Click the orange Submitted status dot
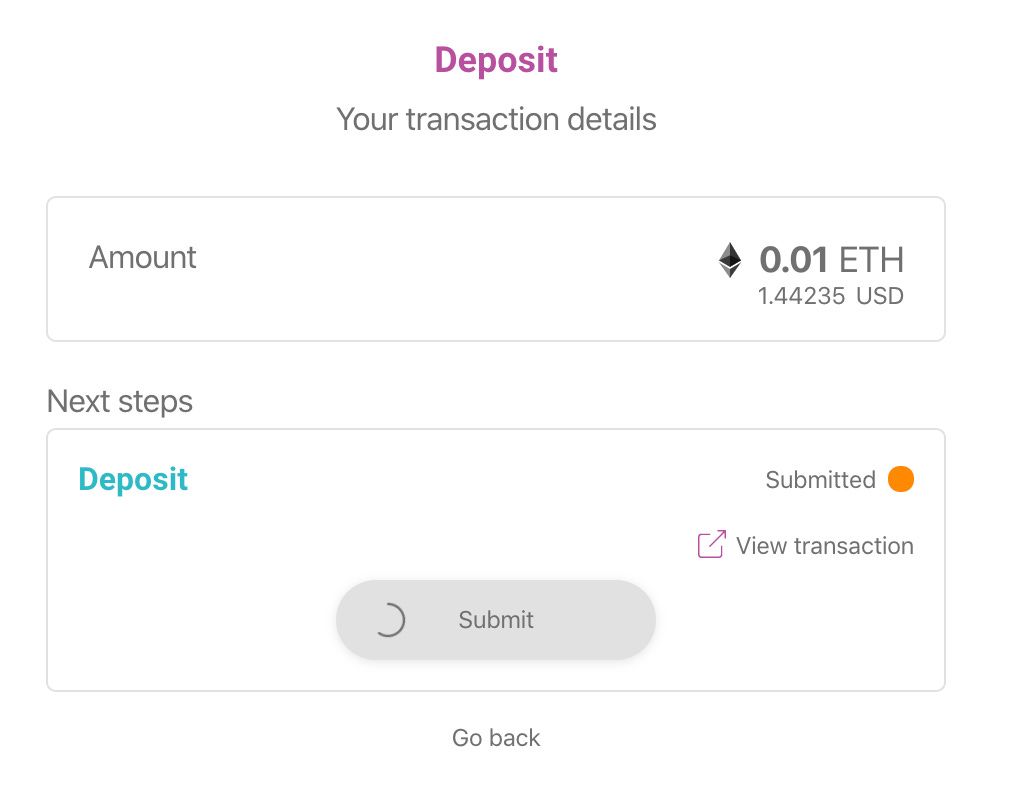1018x804 pixels. pos(900,480)
